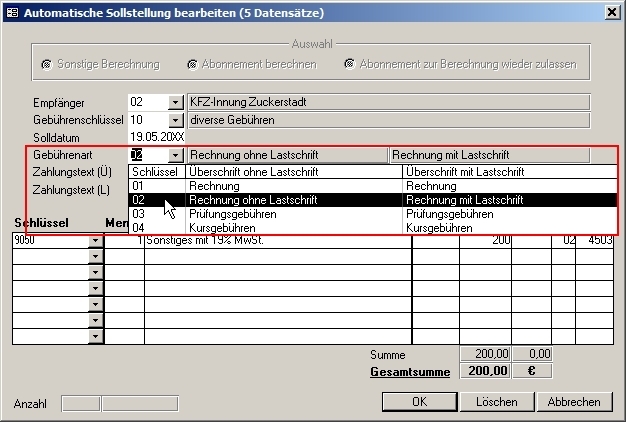Click the Gesamtsumme value field

coord(484,372)
